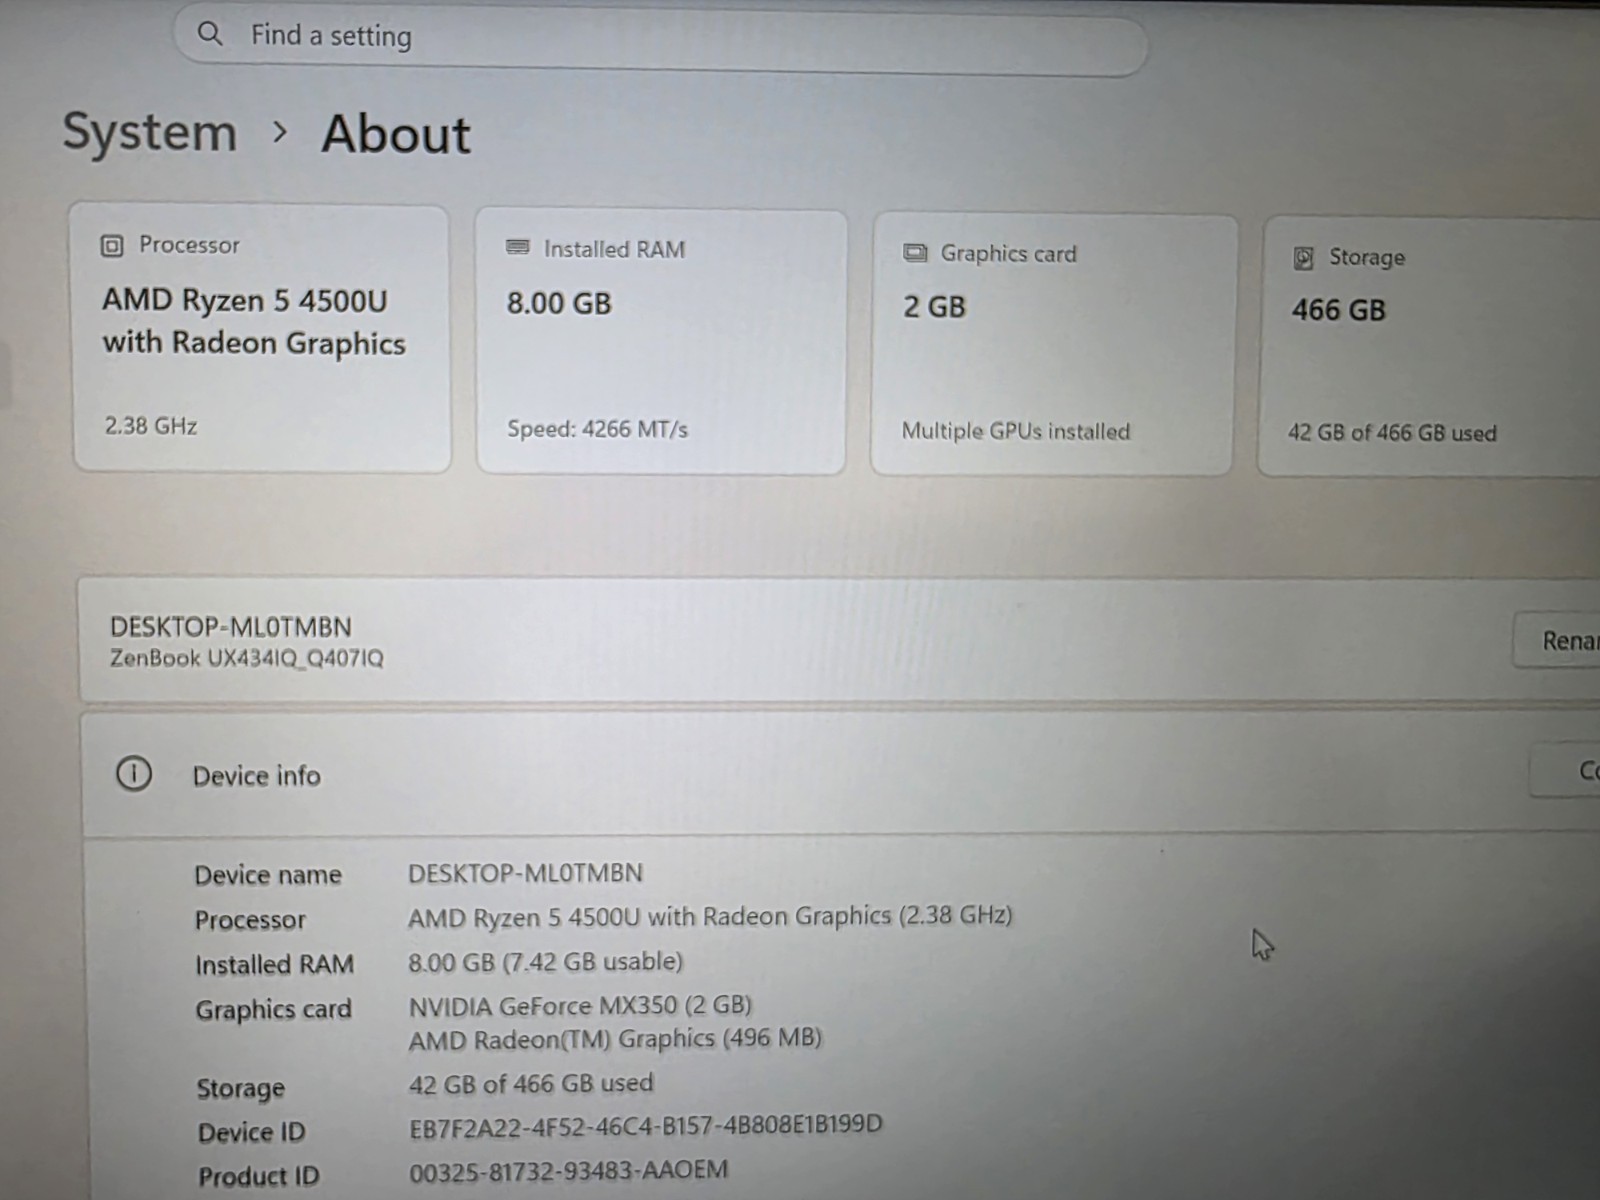The width and height of the screenshot is (1600, 1200).
Task: Select the Device ID label
Action: coord(252,1132)
